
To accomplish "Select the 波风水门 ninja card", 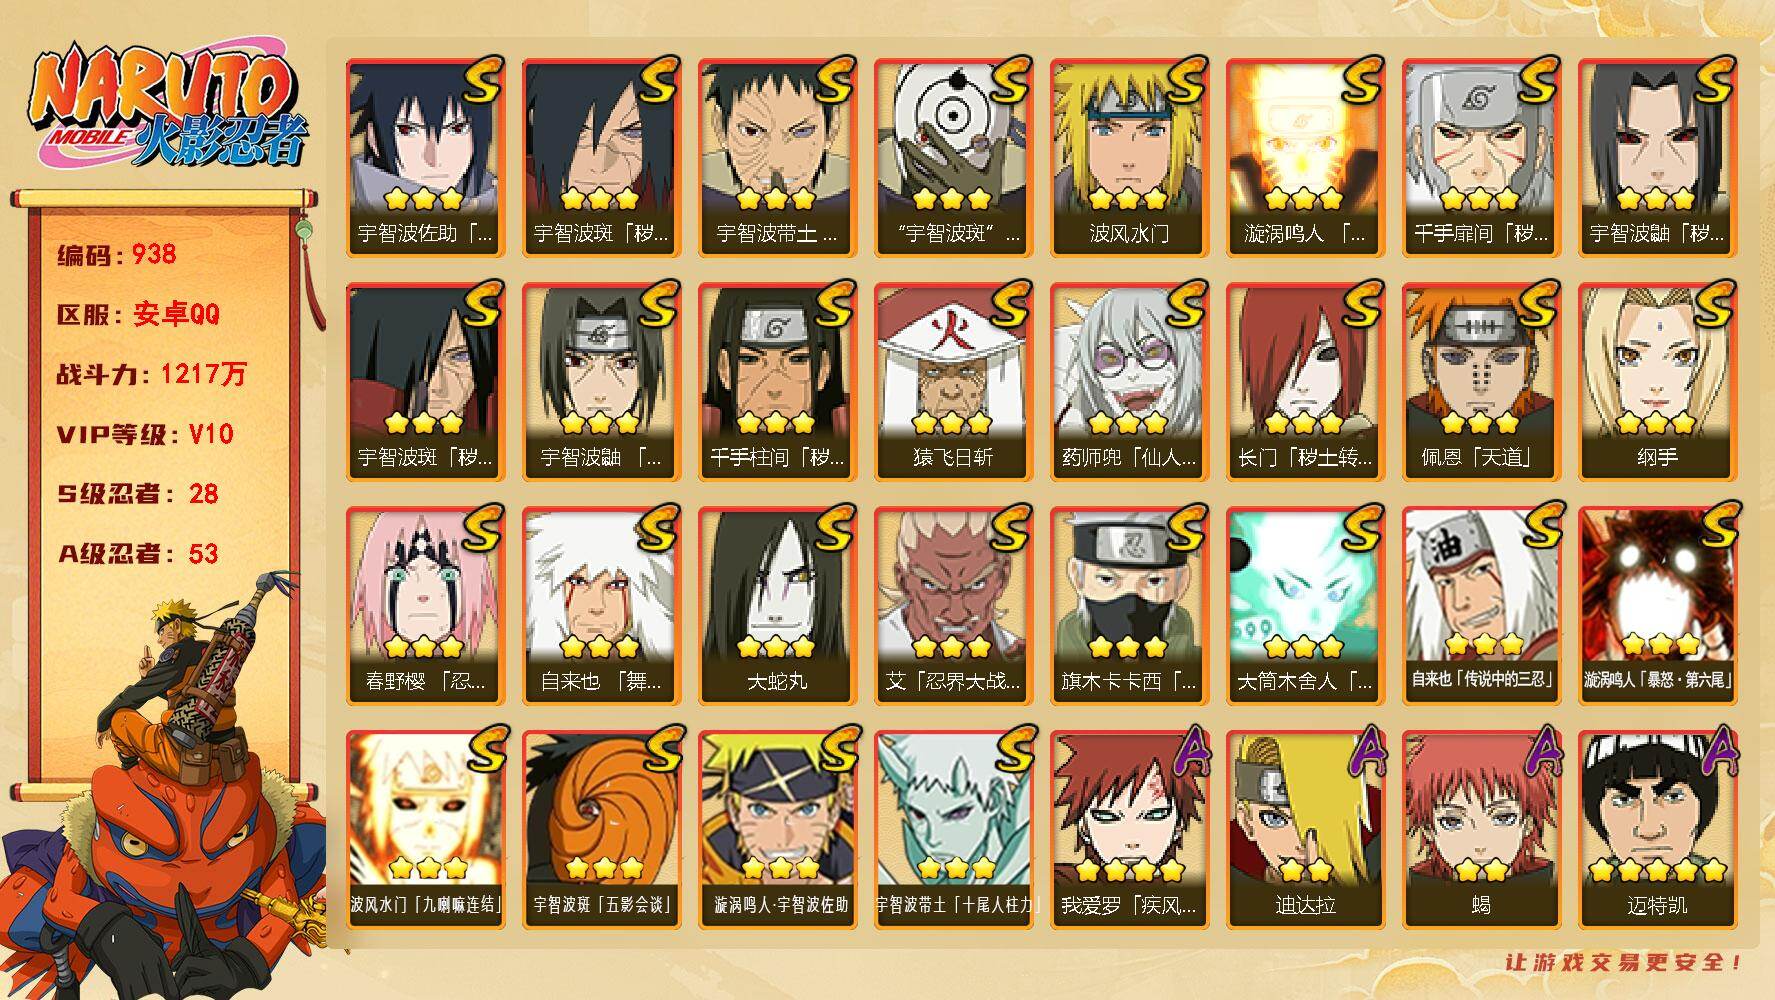I will pyautogui.click(x=1129, y=158).
